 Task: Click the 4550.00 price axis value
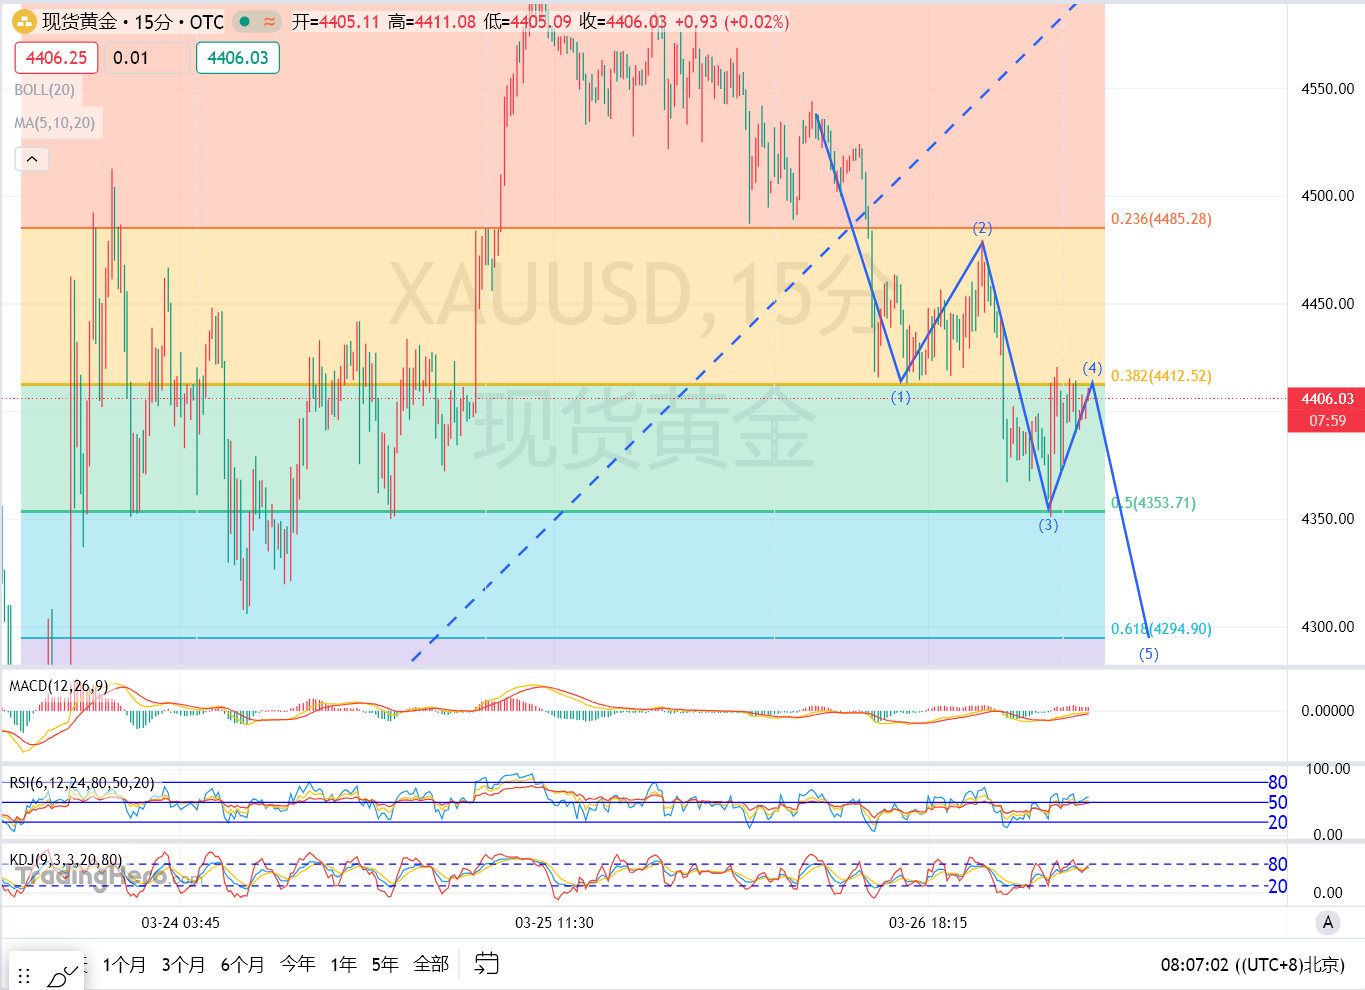(x=1328, y=89)
